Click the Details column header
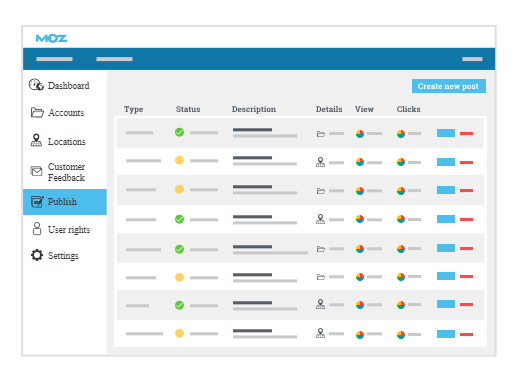The width and height of the screenshot is (517, 384). pos(329,109)
